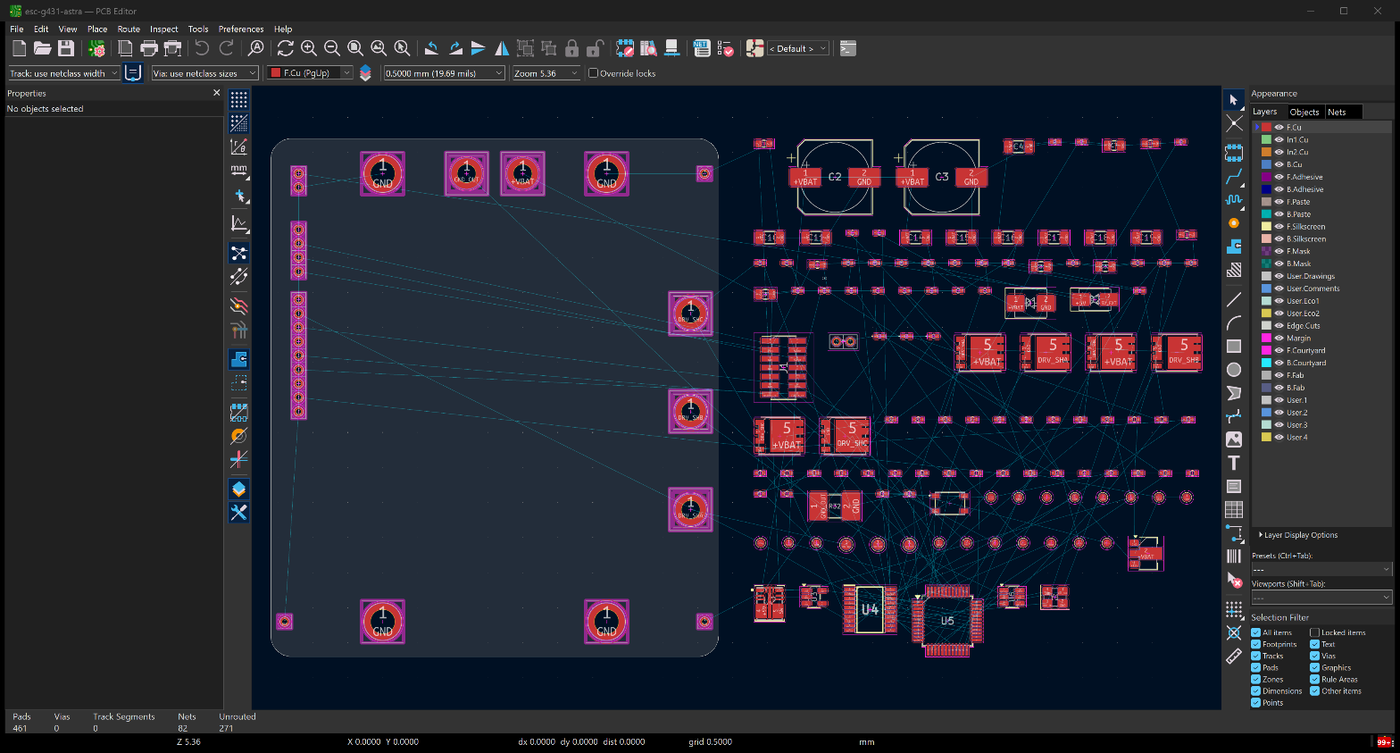1400x753 pixels.
Task: Select the Add Vias tool
Action: (1234, 223)
